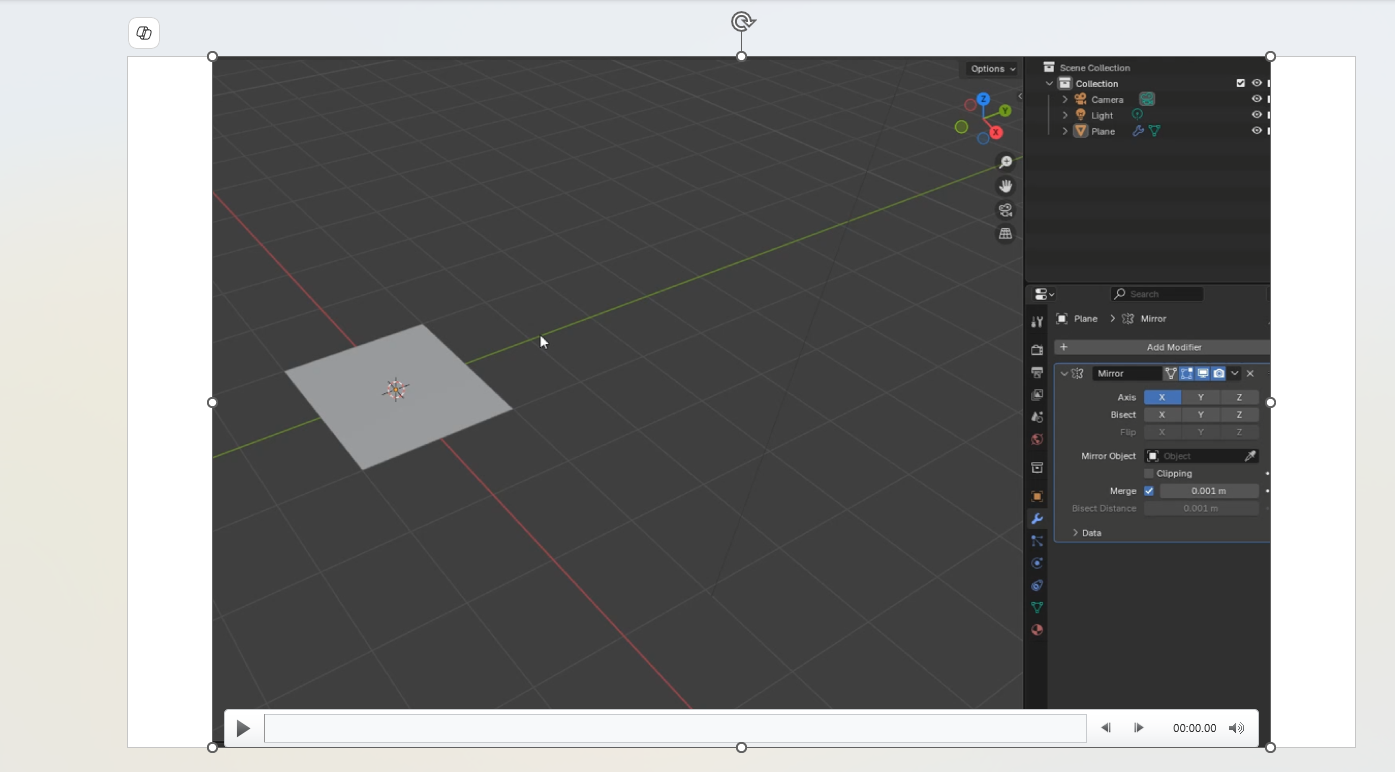The height and width of the screenshot is (772, 1395).
Task: Click the eyedropper in Mirror Object field
Action: coord(1249,456)
